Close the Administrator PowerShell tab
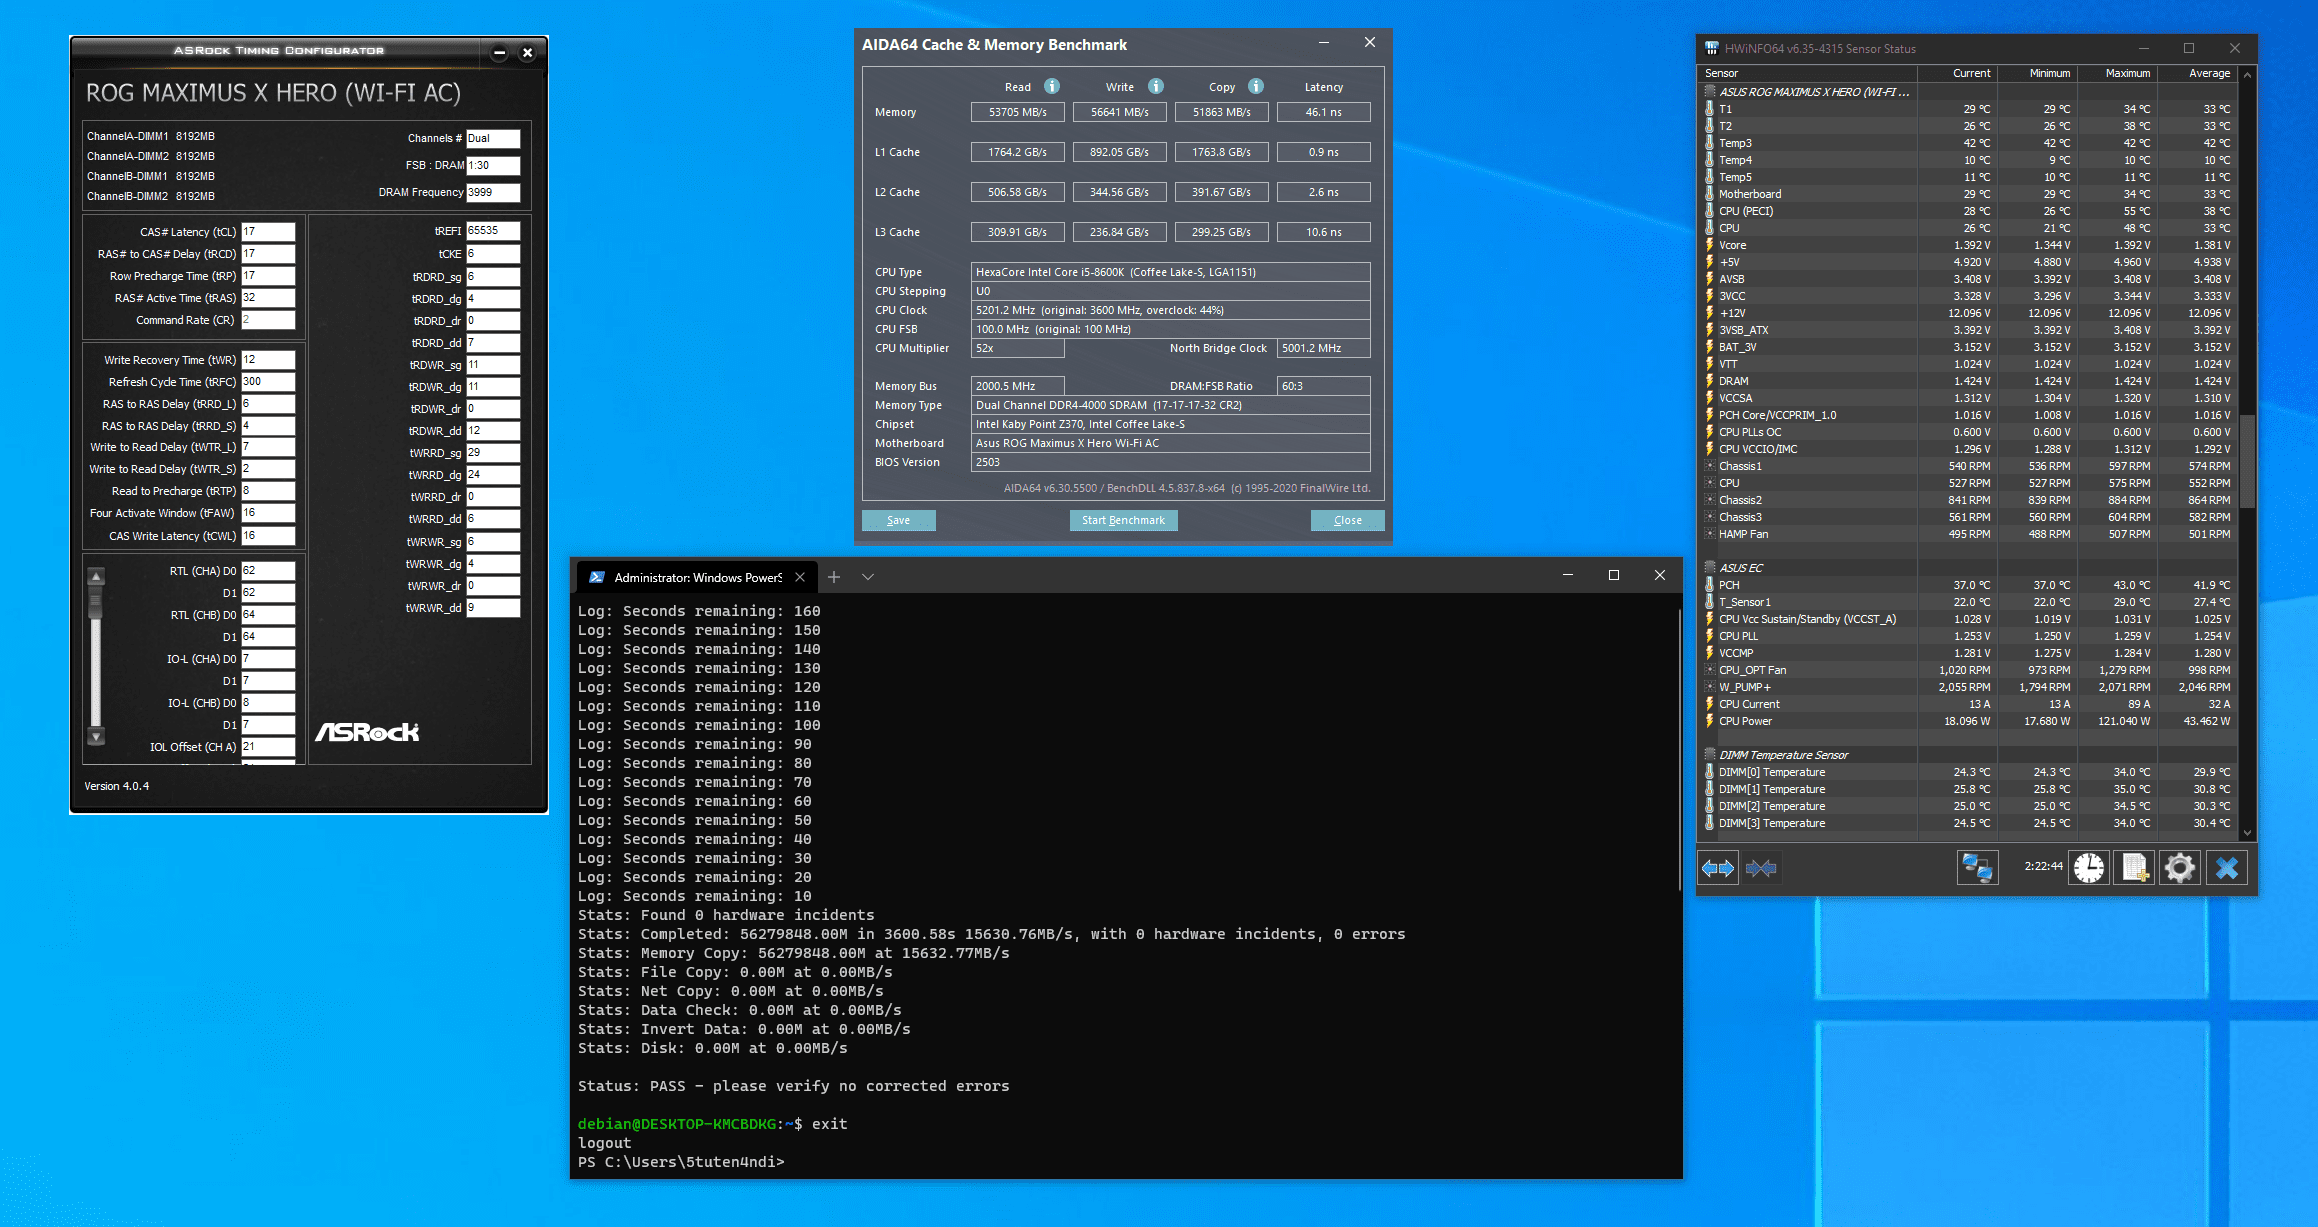 tap(800, 577)
